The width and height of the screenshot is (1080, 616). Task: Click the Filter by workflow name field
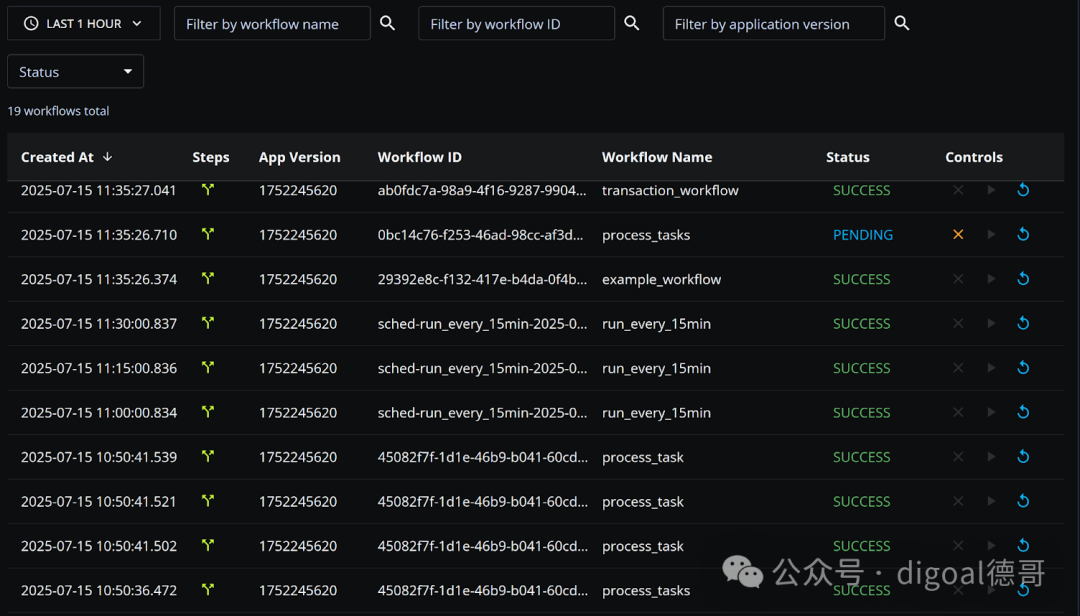coord(272,23)
